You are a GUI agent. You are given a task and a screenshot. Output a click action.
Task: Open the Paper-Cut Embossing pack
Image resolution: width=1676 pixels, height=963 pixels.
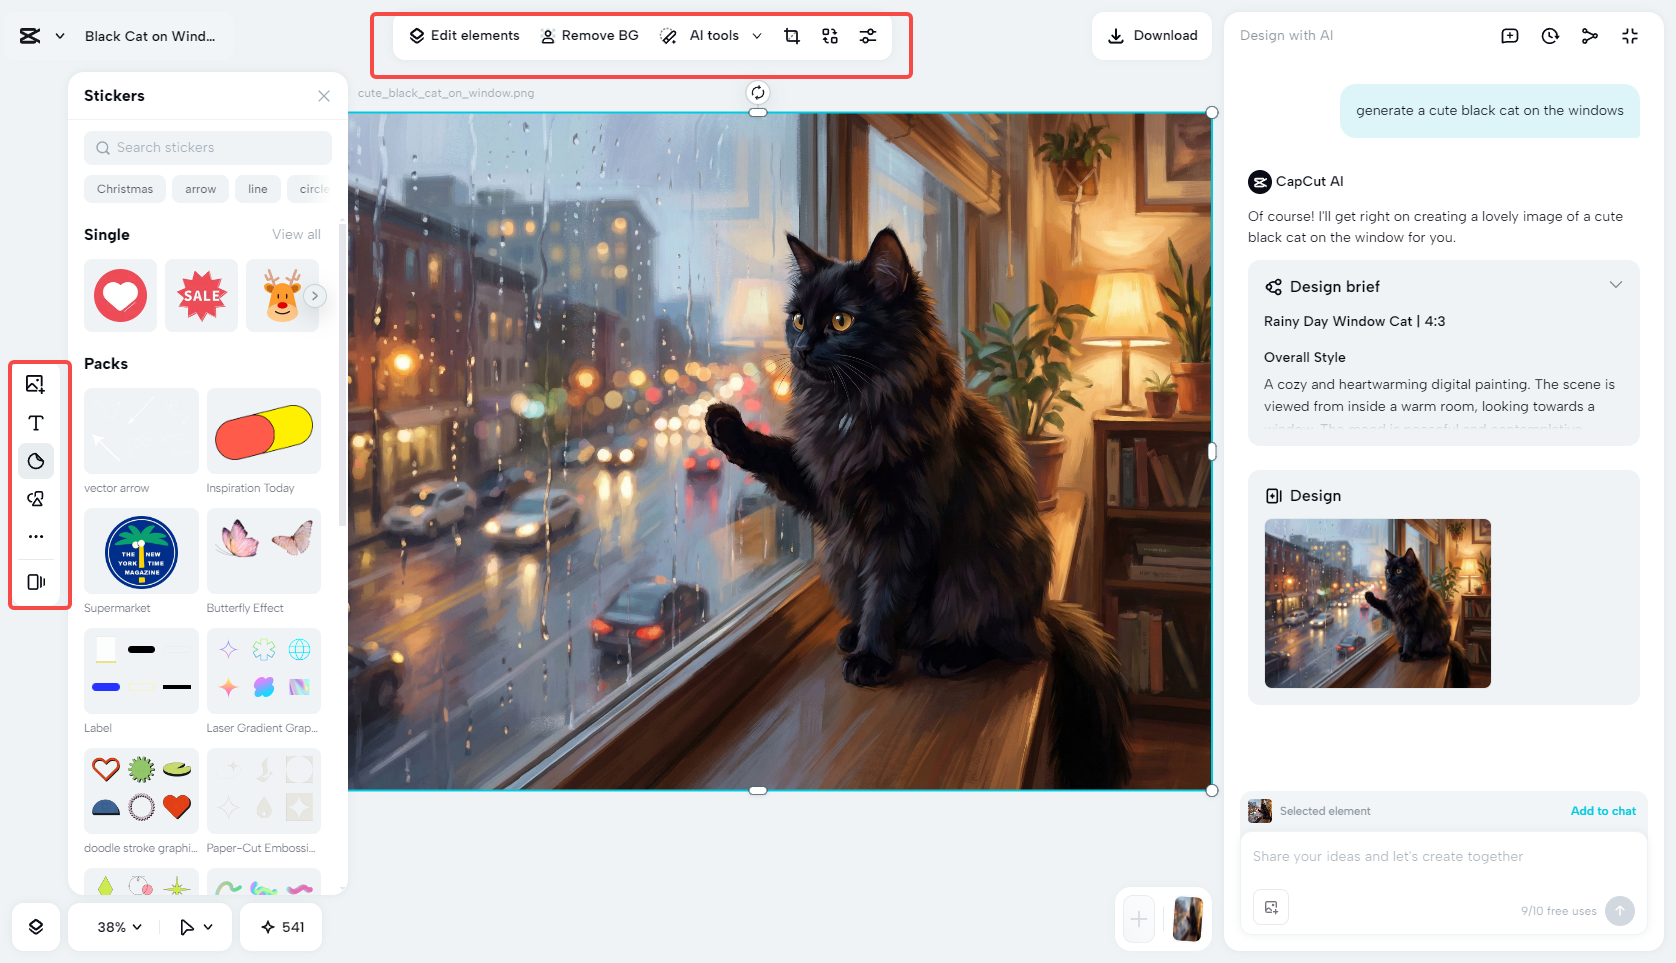(264, 791)
